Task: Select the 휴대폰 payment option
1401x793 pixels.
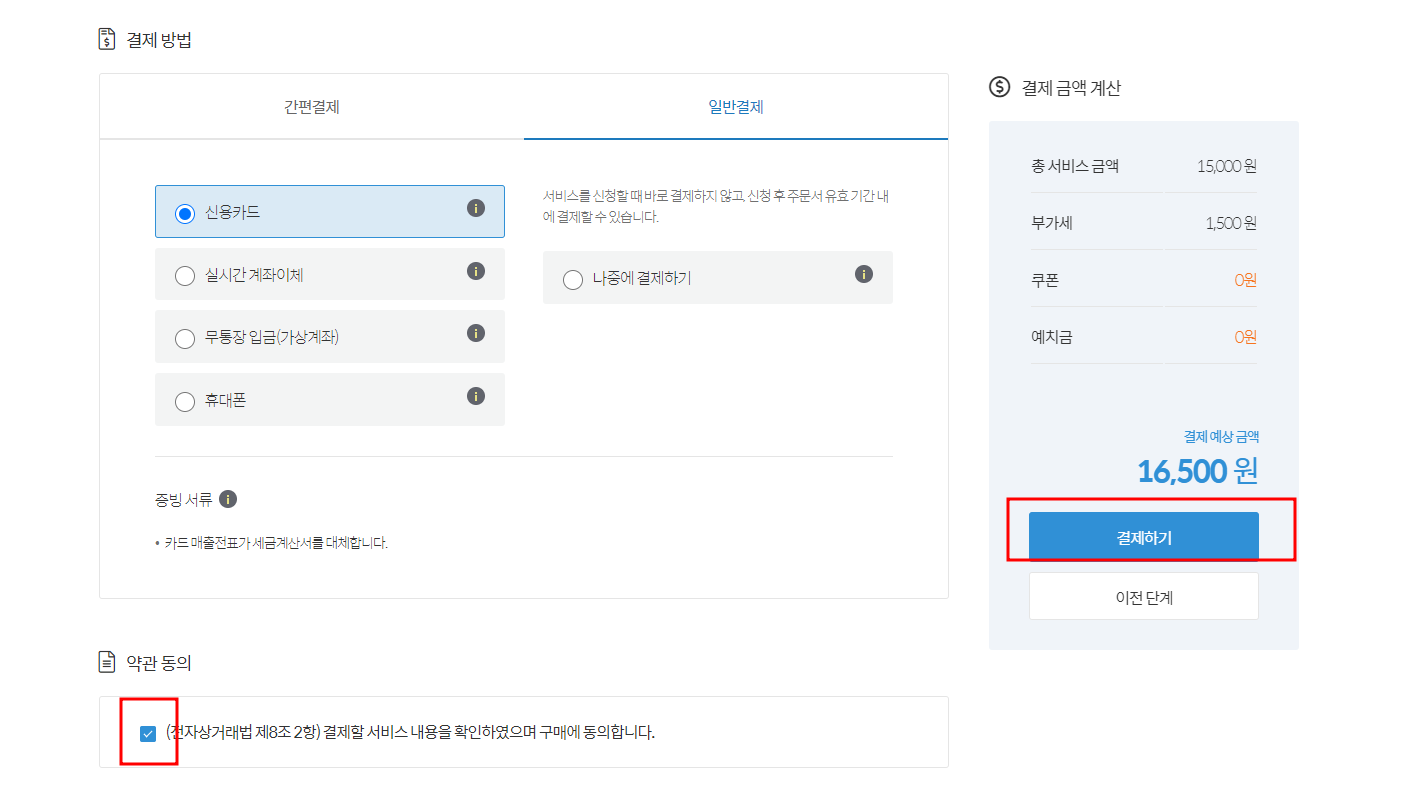Action: [x=184, y=399]
